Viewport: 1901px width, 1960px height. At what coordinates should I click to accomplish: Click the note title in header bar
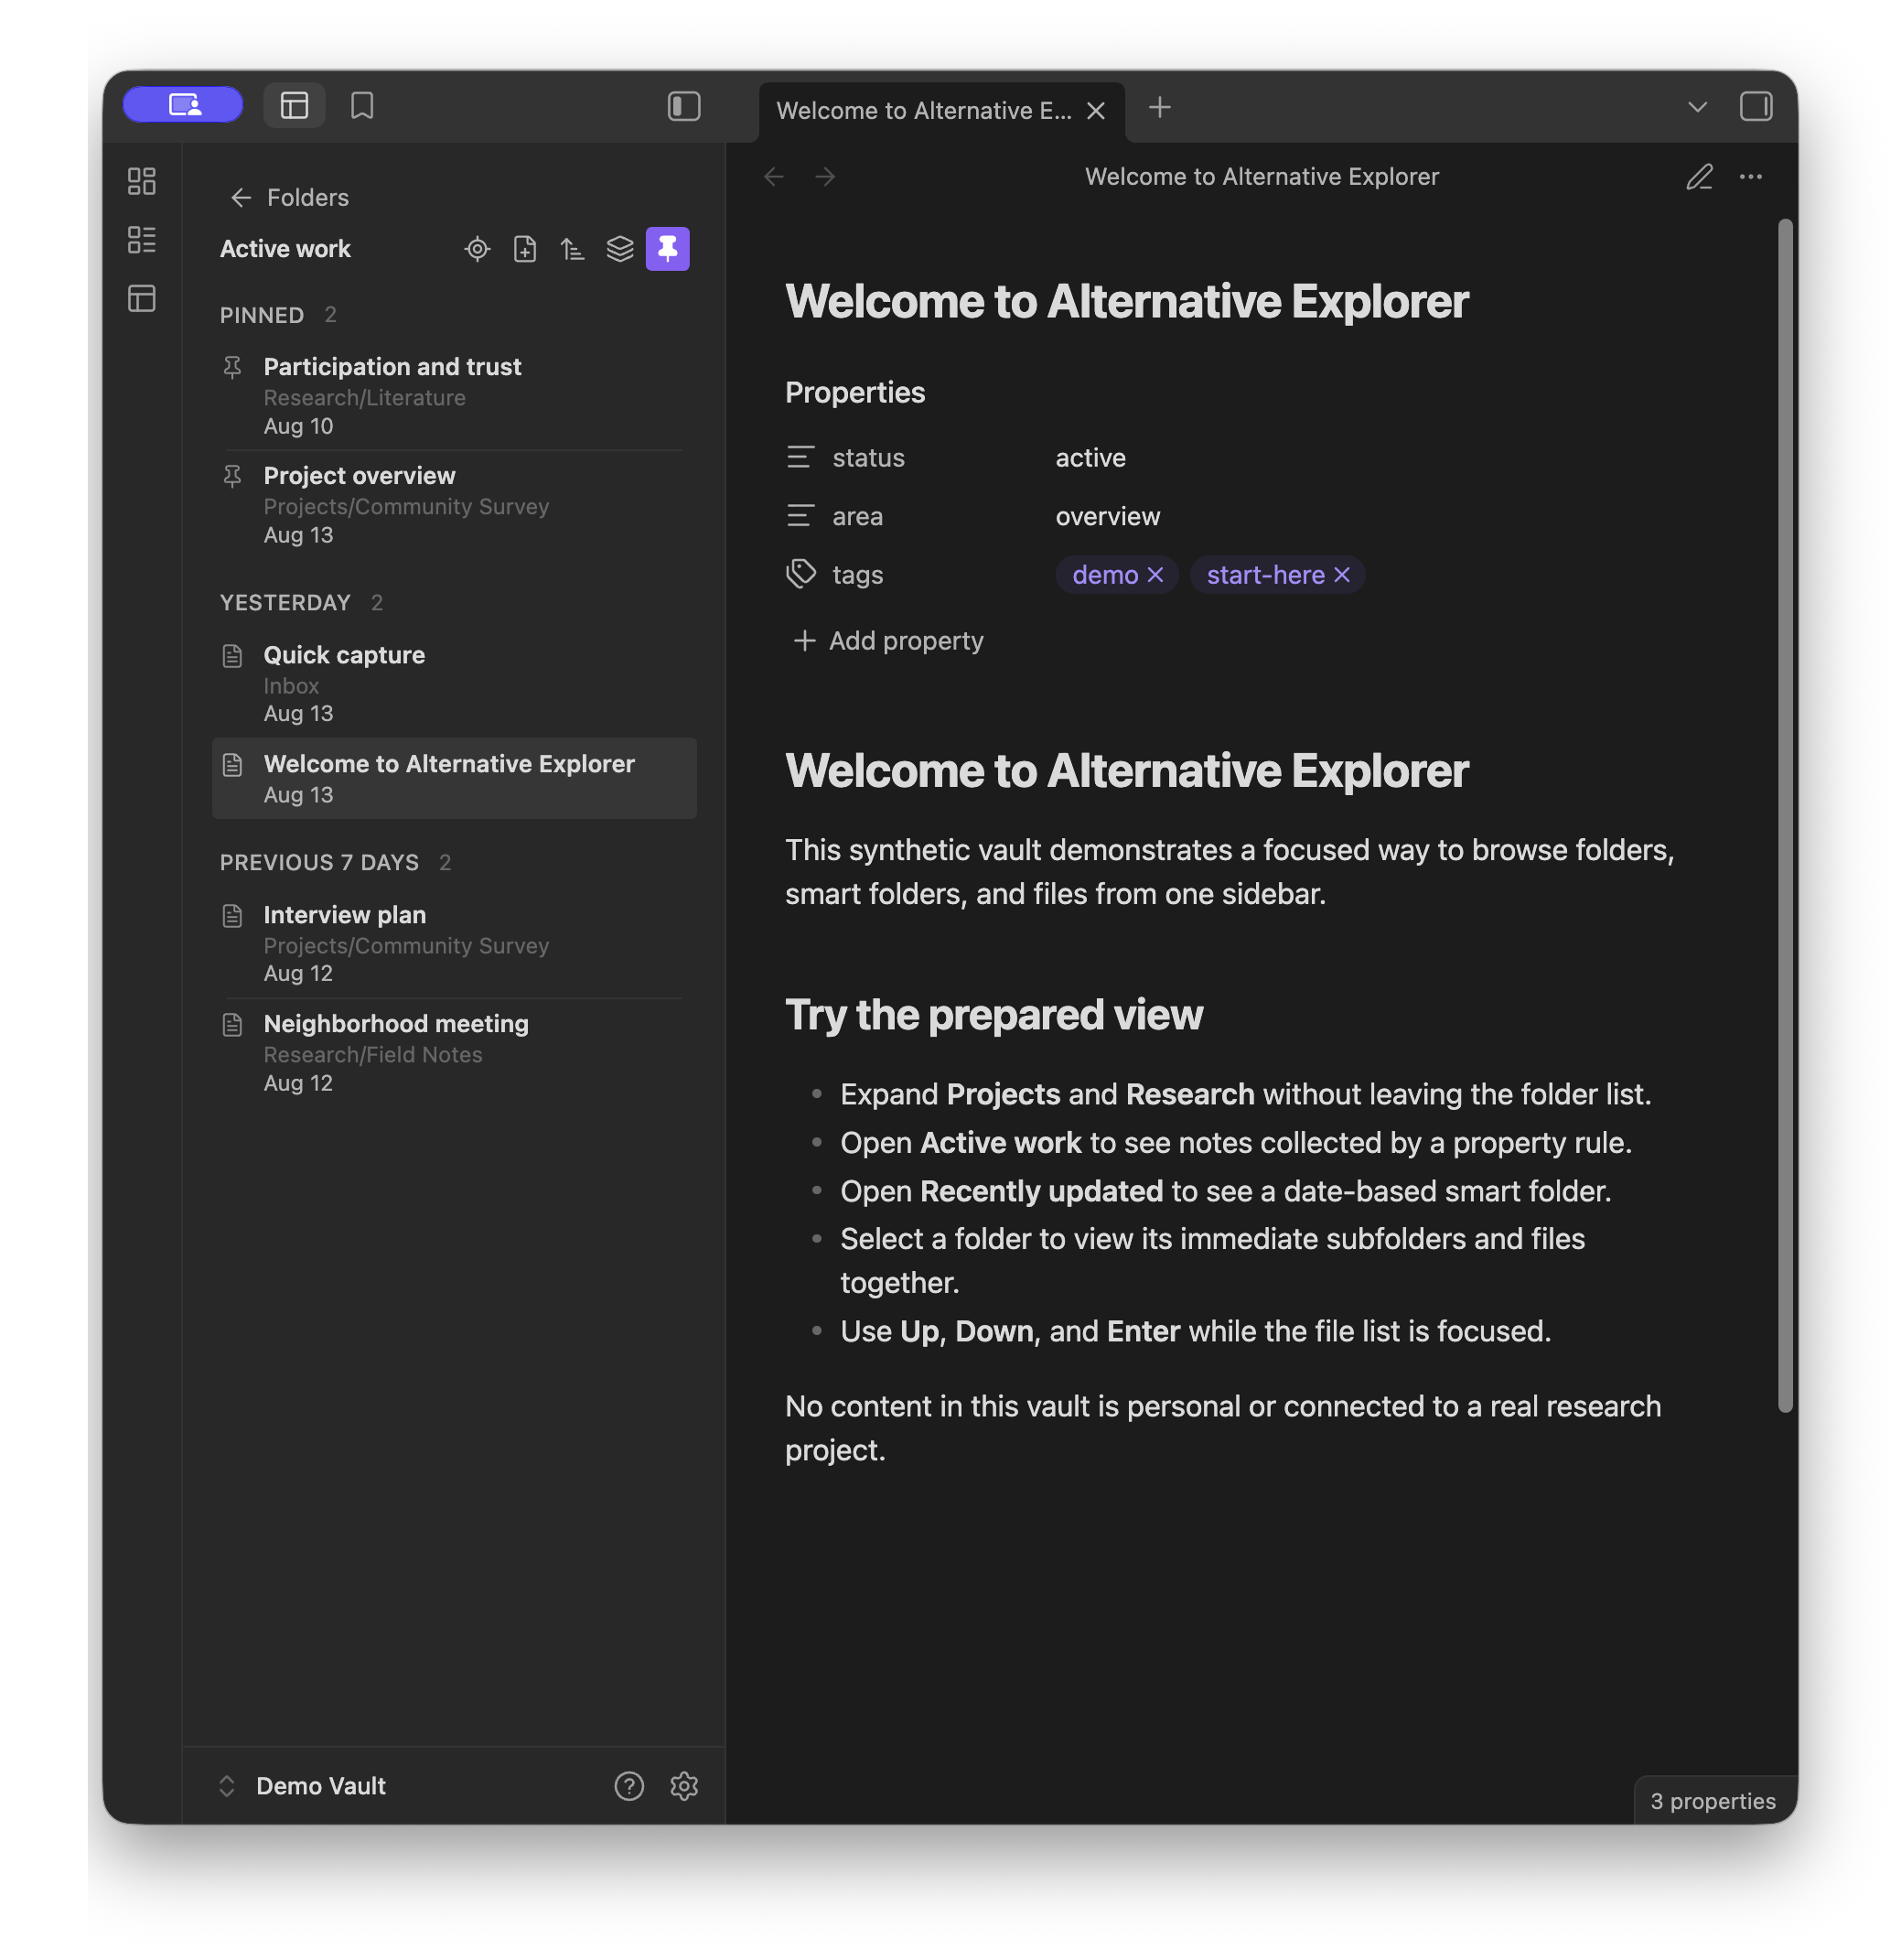tap(1262, 177)
